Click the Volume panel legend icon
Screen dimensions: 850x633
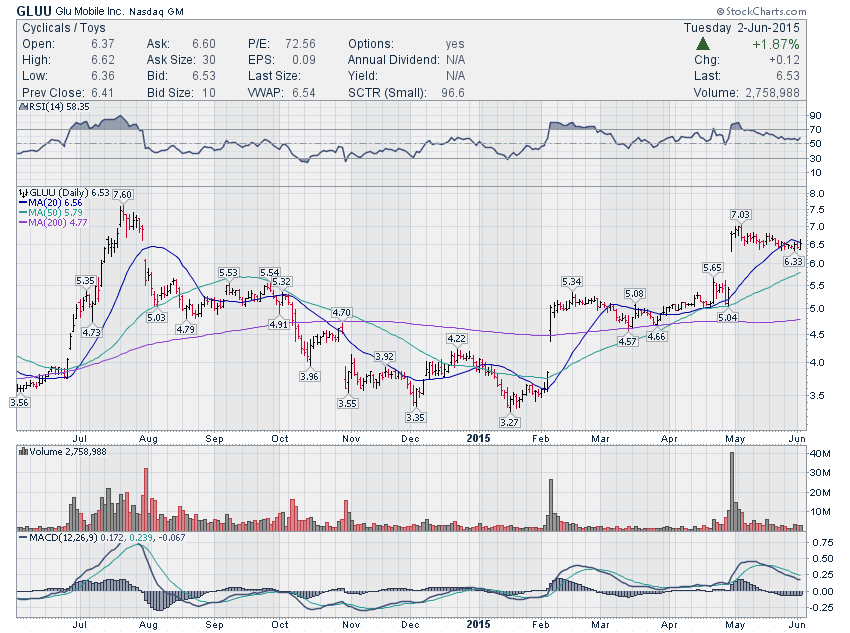coord(23,451)
